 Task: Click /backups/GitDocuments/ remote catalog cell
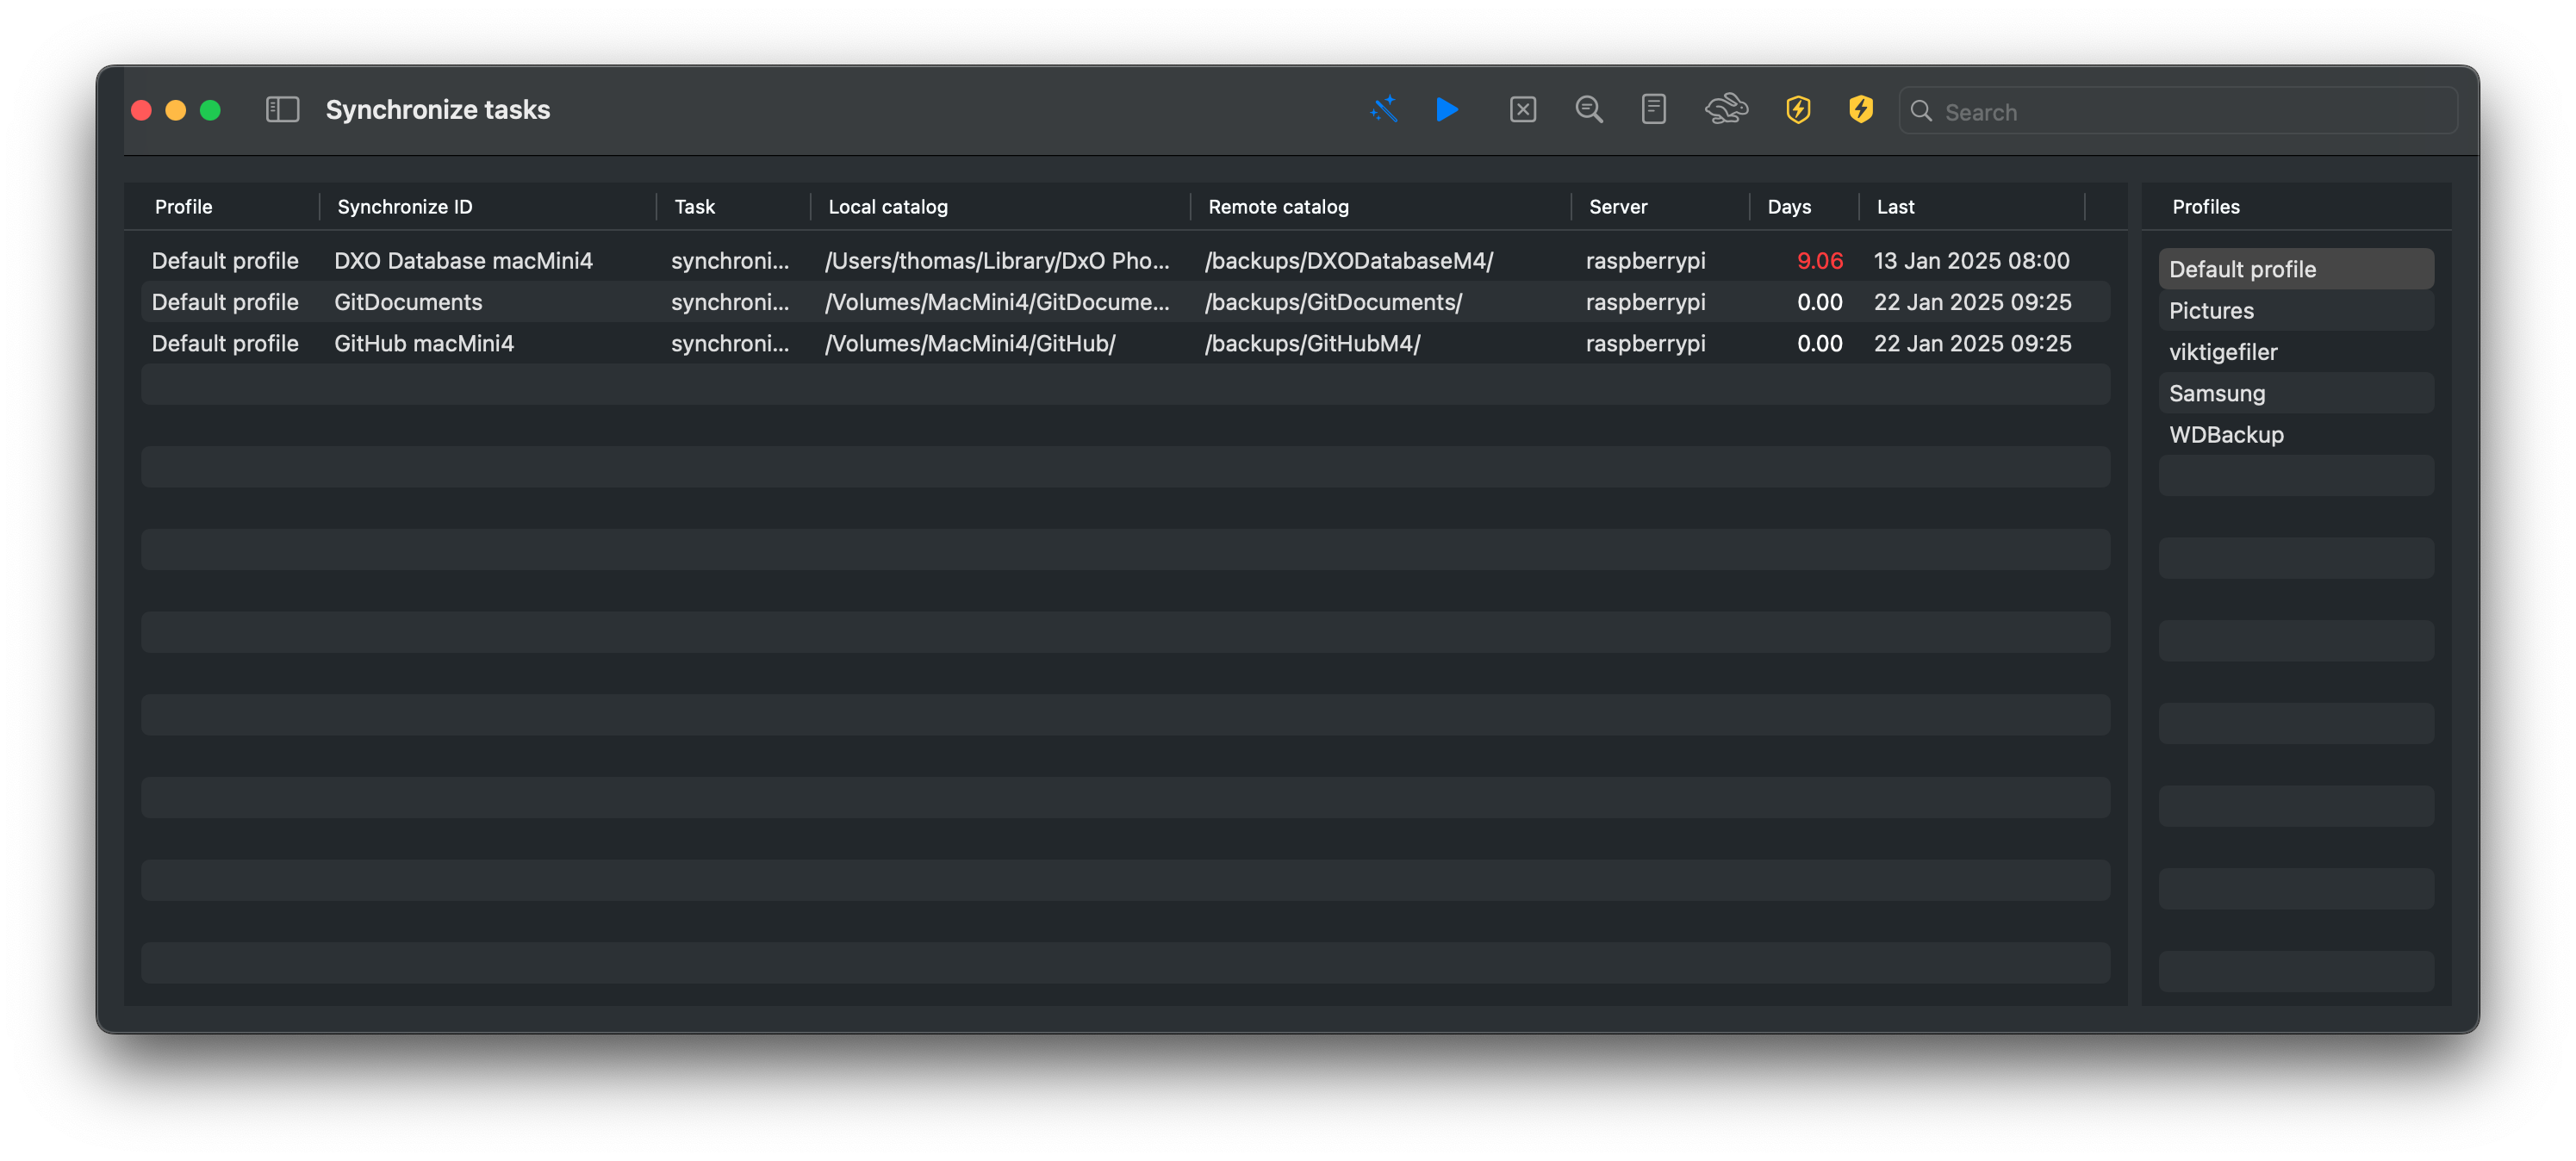1332,302
